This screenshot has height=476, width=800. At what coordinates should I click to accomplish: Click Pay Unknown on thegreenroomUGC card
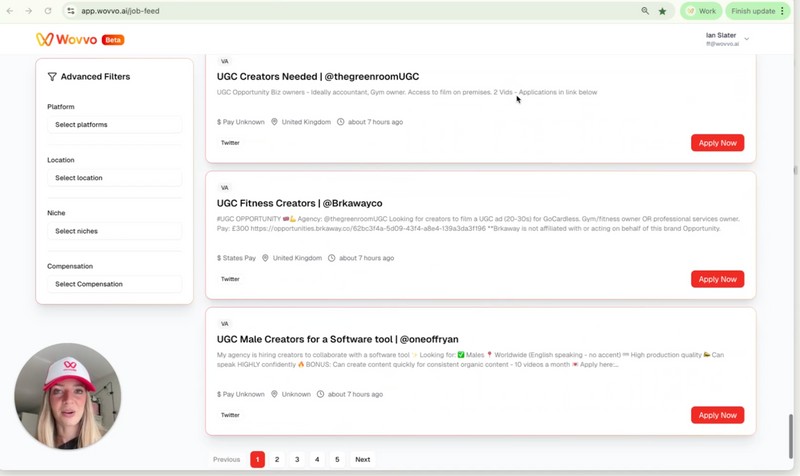(241, 122)
